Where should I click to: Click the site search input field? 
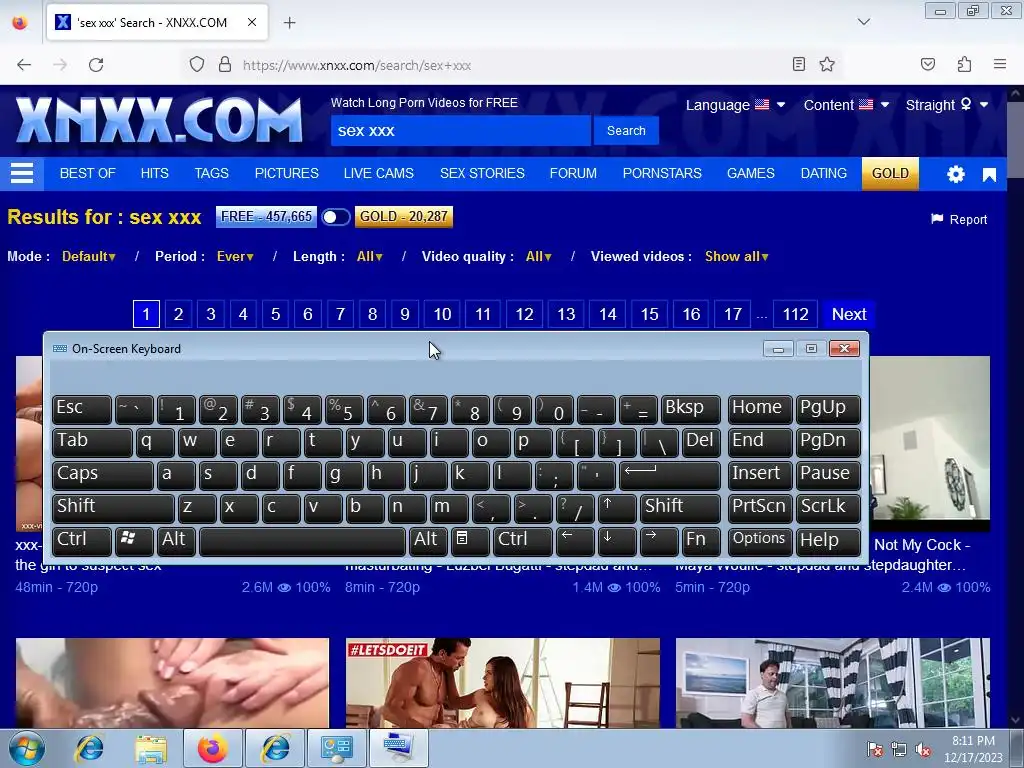pyautogui.click(x=460, y=131)
